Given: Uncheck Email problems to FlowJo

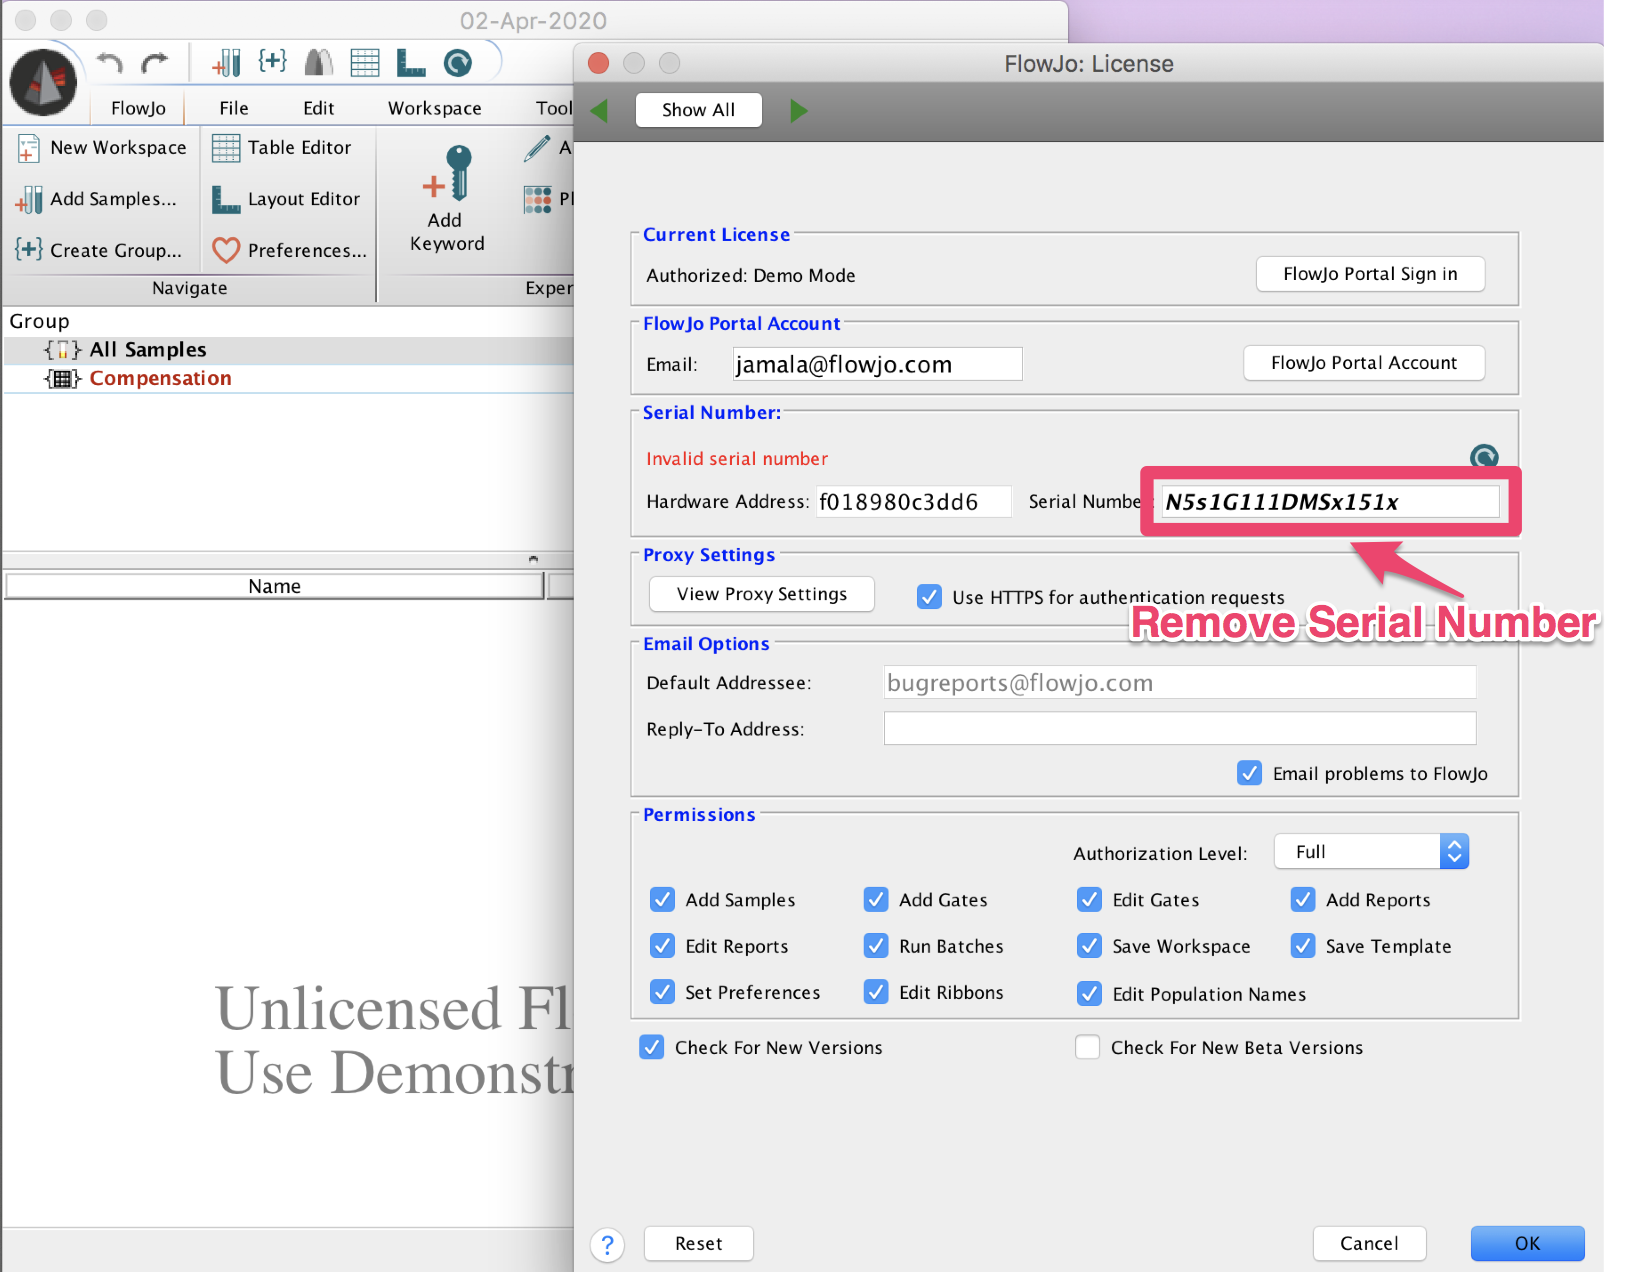Looking at the screenshot, I should [x=1249, y=773].
